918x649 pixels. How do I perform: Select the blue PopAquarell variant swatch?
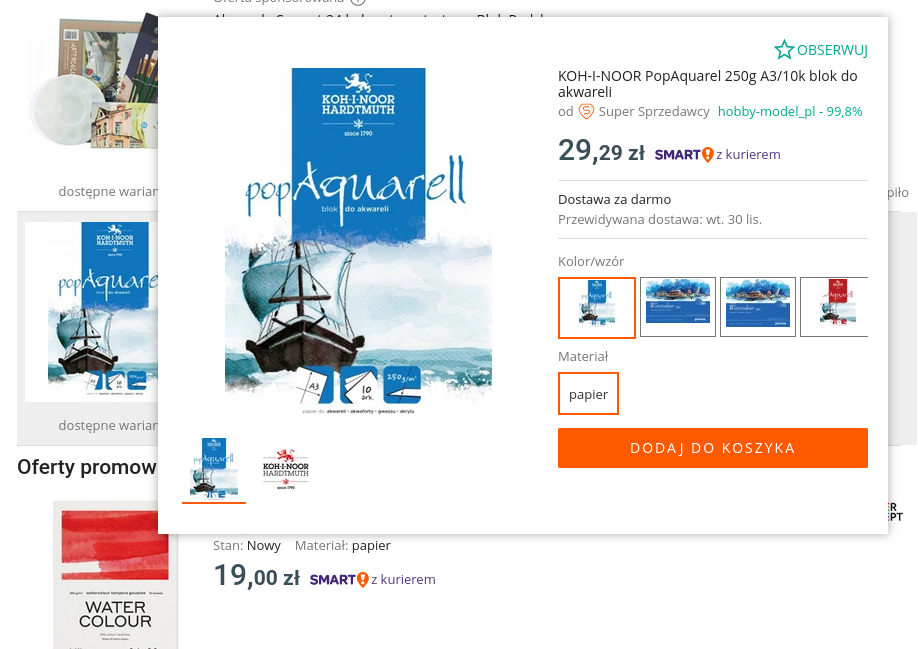[597, 308]
